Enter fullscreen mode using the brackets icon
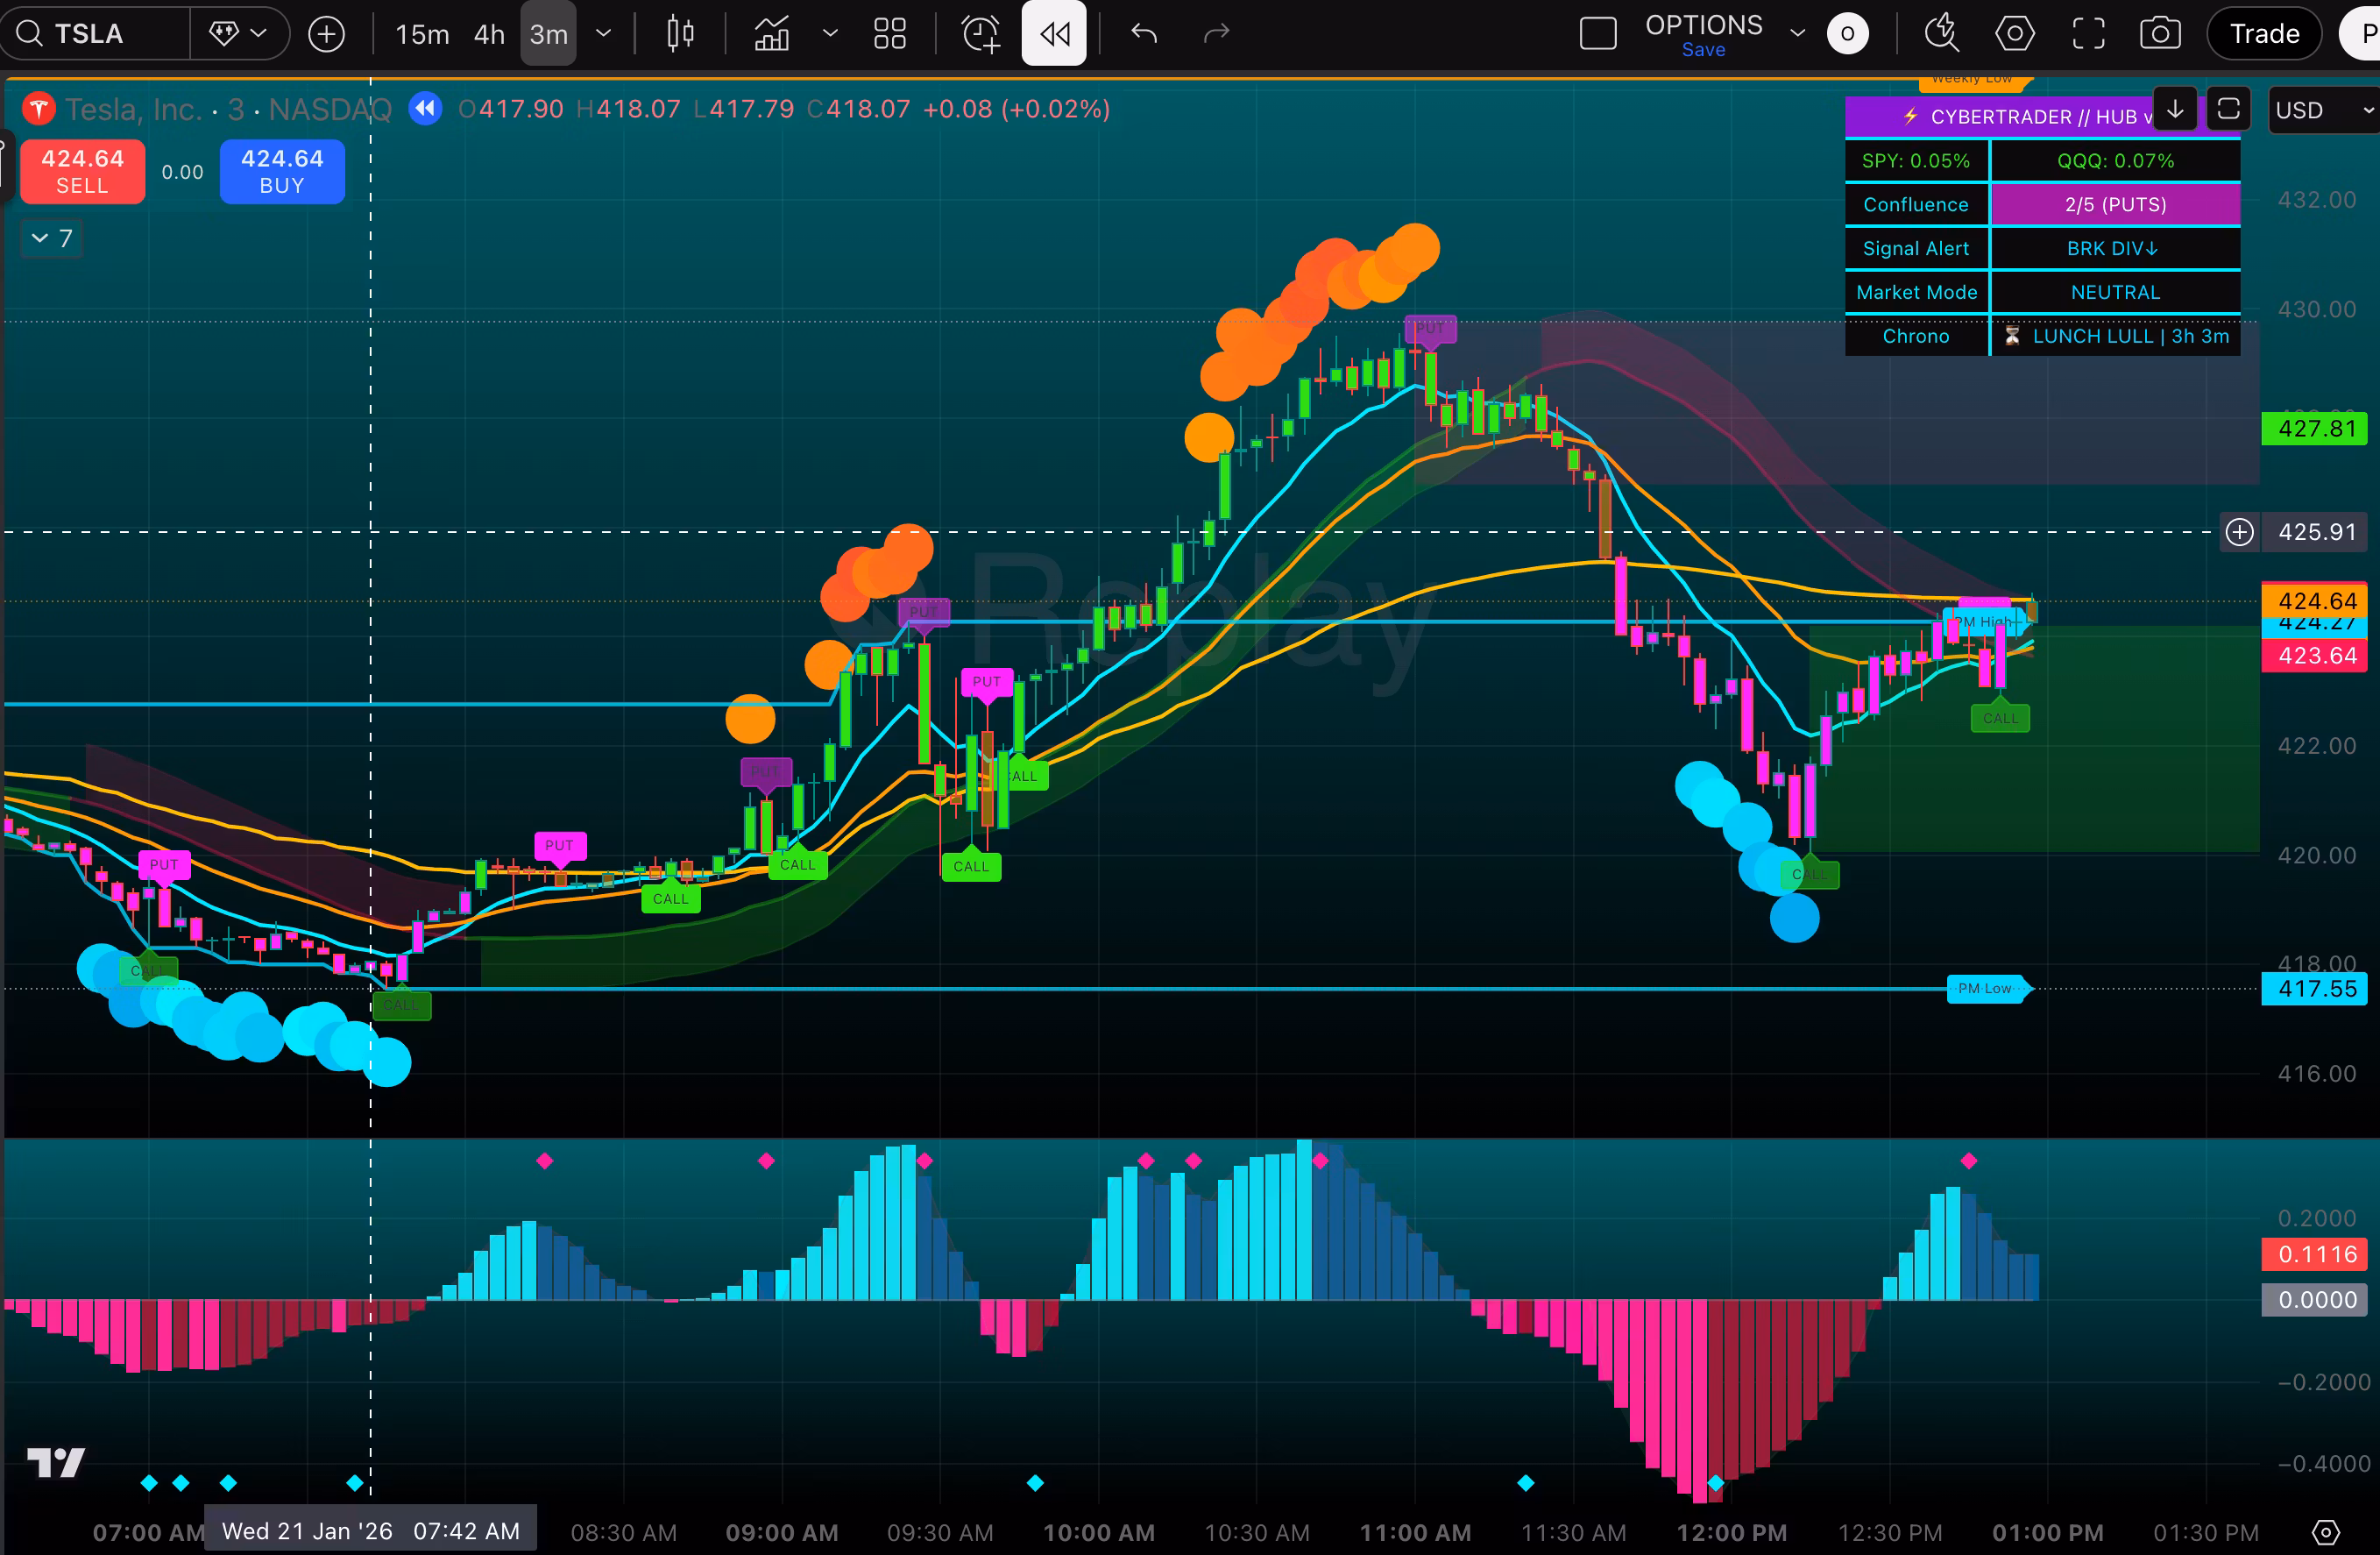 click(x=2088, y=33)
